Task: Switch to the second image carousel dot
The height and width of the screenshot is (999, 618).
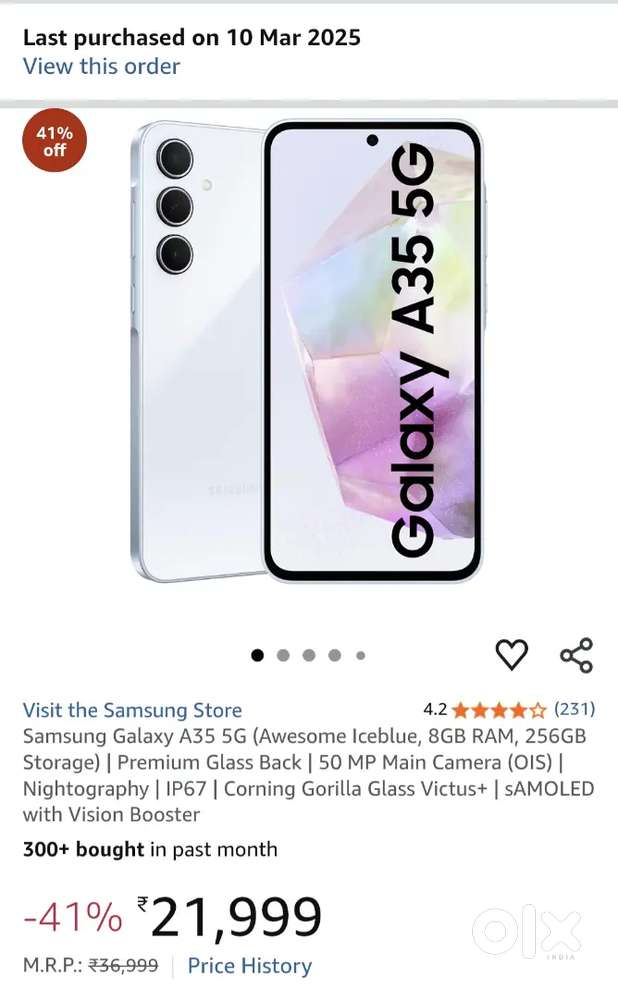Action: (284, 655)
